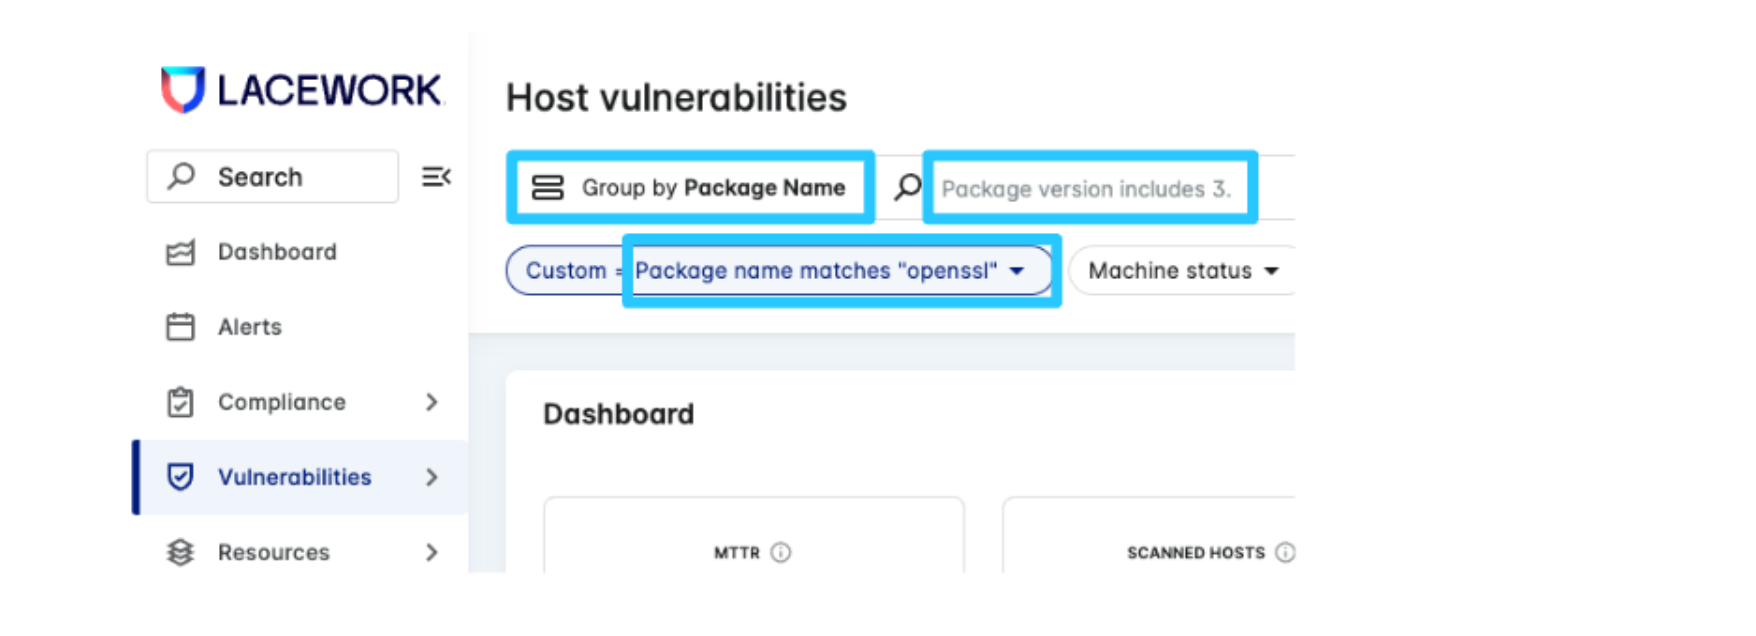Click the Compliance clipboard icon
Viewport: 1756px width, 636px height.
pyautogui.click(x=180, y=402)
